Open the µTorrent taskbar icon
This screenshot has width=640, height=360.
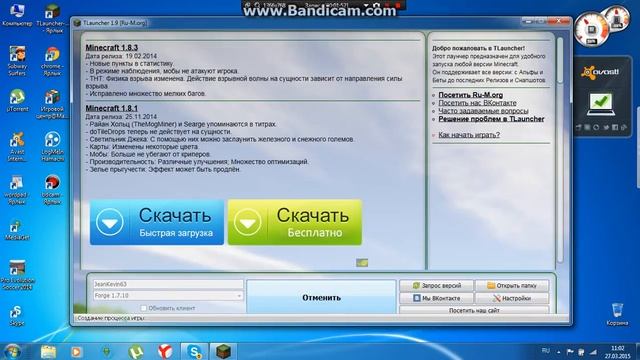pyautogui.click(x=136, y=351)
